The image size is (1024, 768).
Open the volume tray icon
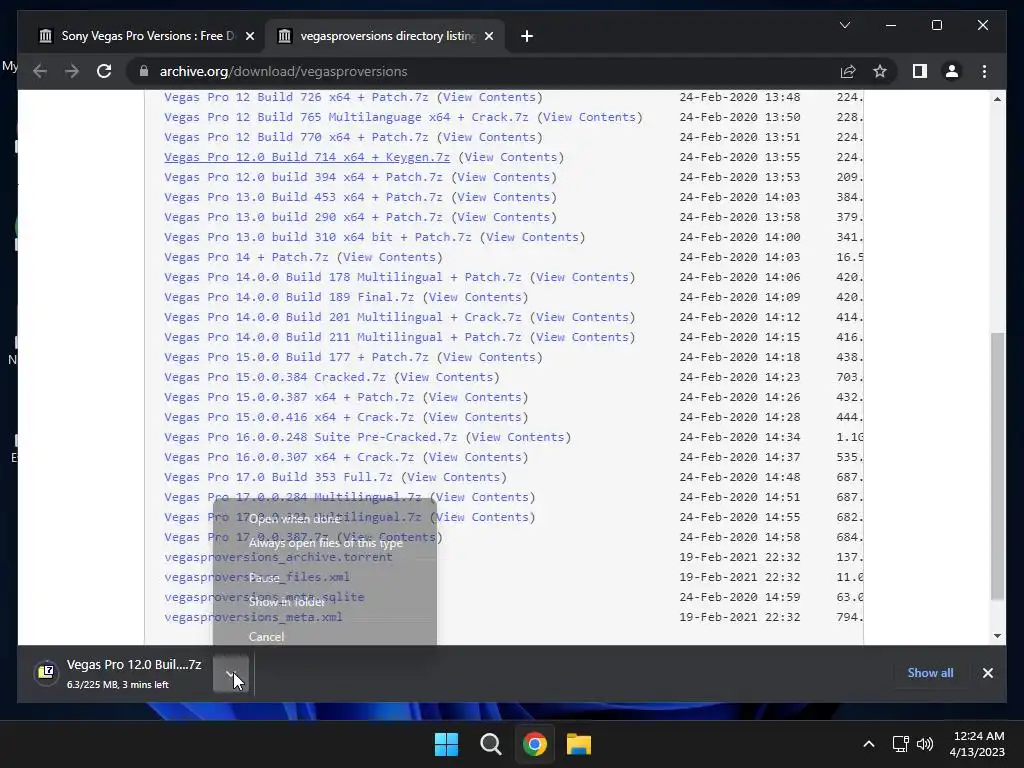pyautogui.click(x=925, y=744)
